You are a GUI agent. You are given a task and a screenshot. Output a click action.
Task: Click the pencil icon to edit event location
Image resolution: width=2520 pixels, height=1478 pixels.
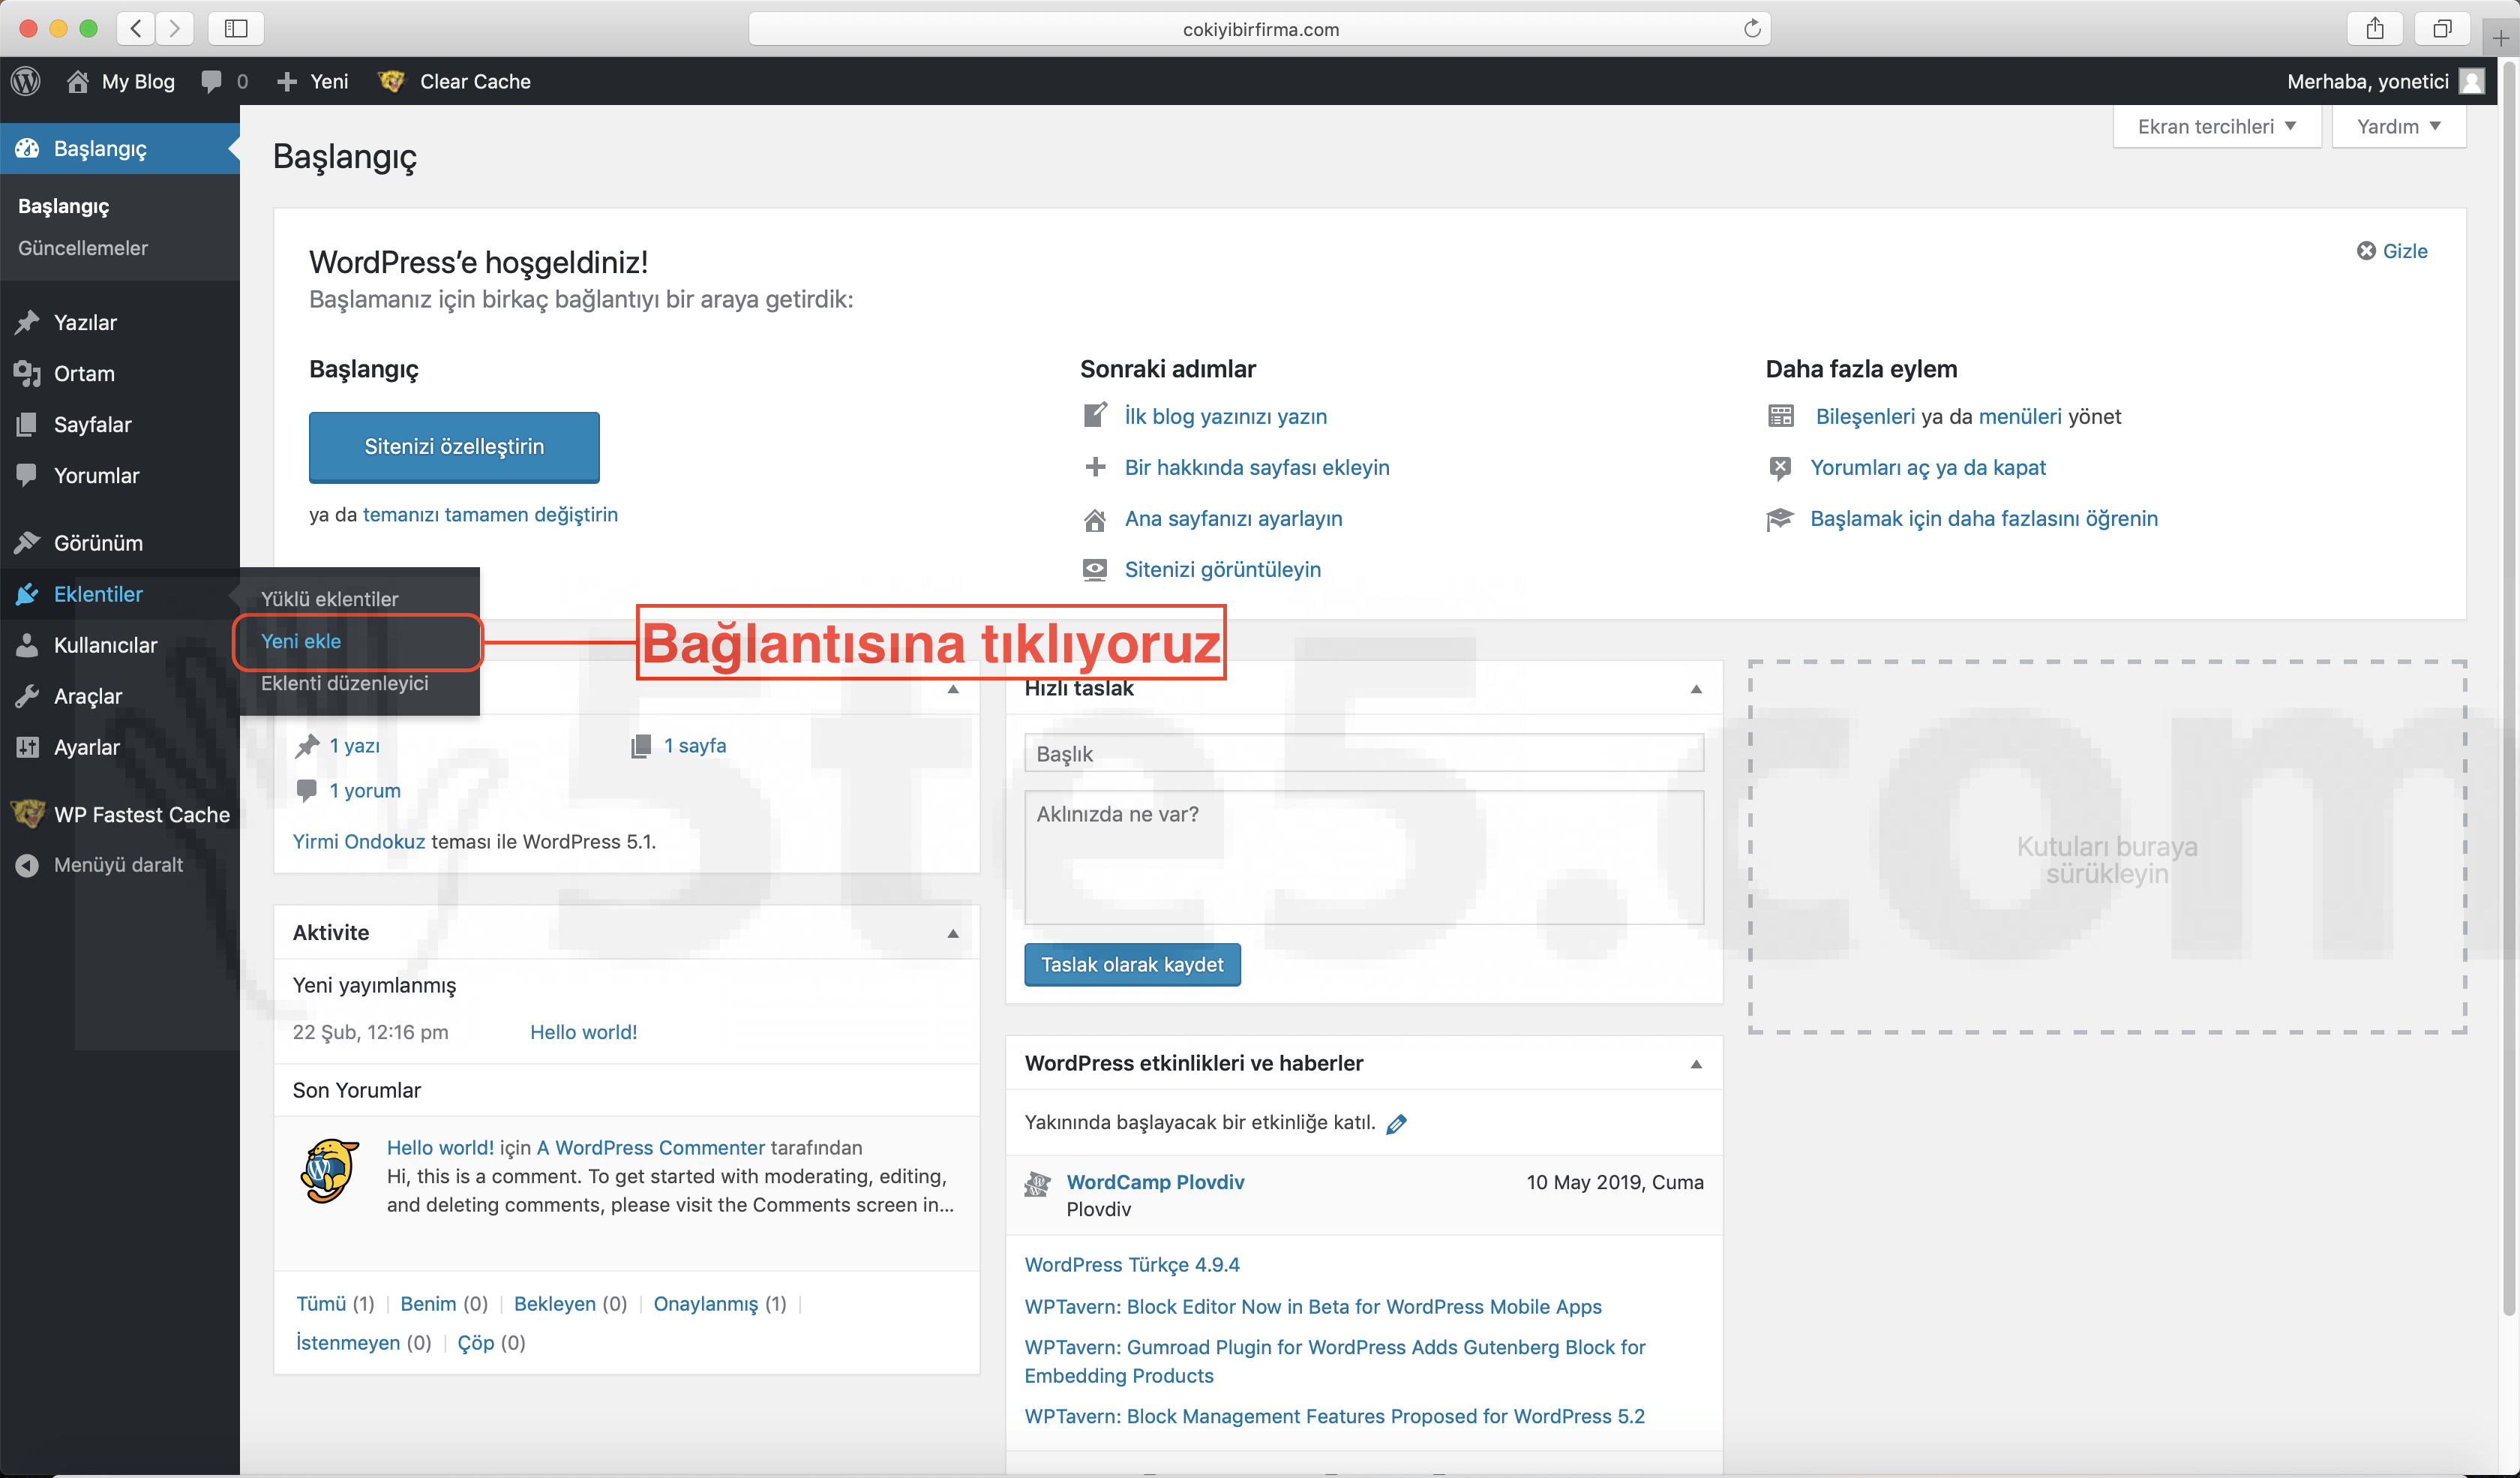tap(1397, 1123)
